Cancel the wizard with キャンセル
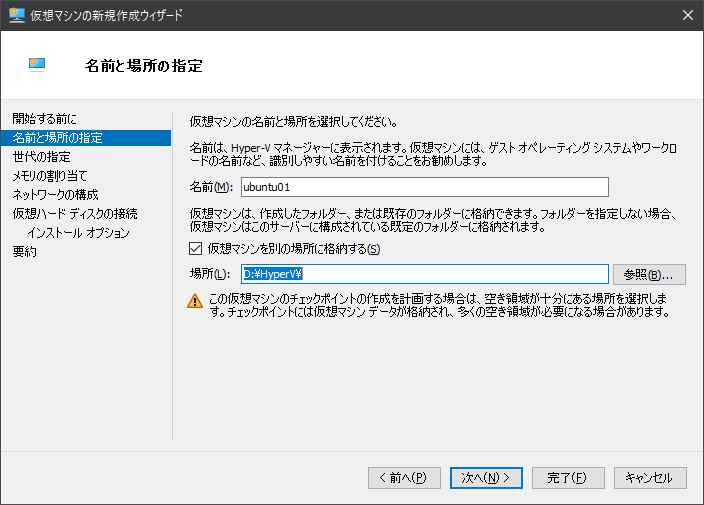Viewport: 704px width, 505px height. (x=650, y=478)
